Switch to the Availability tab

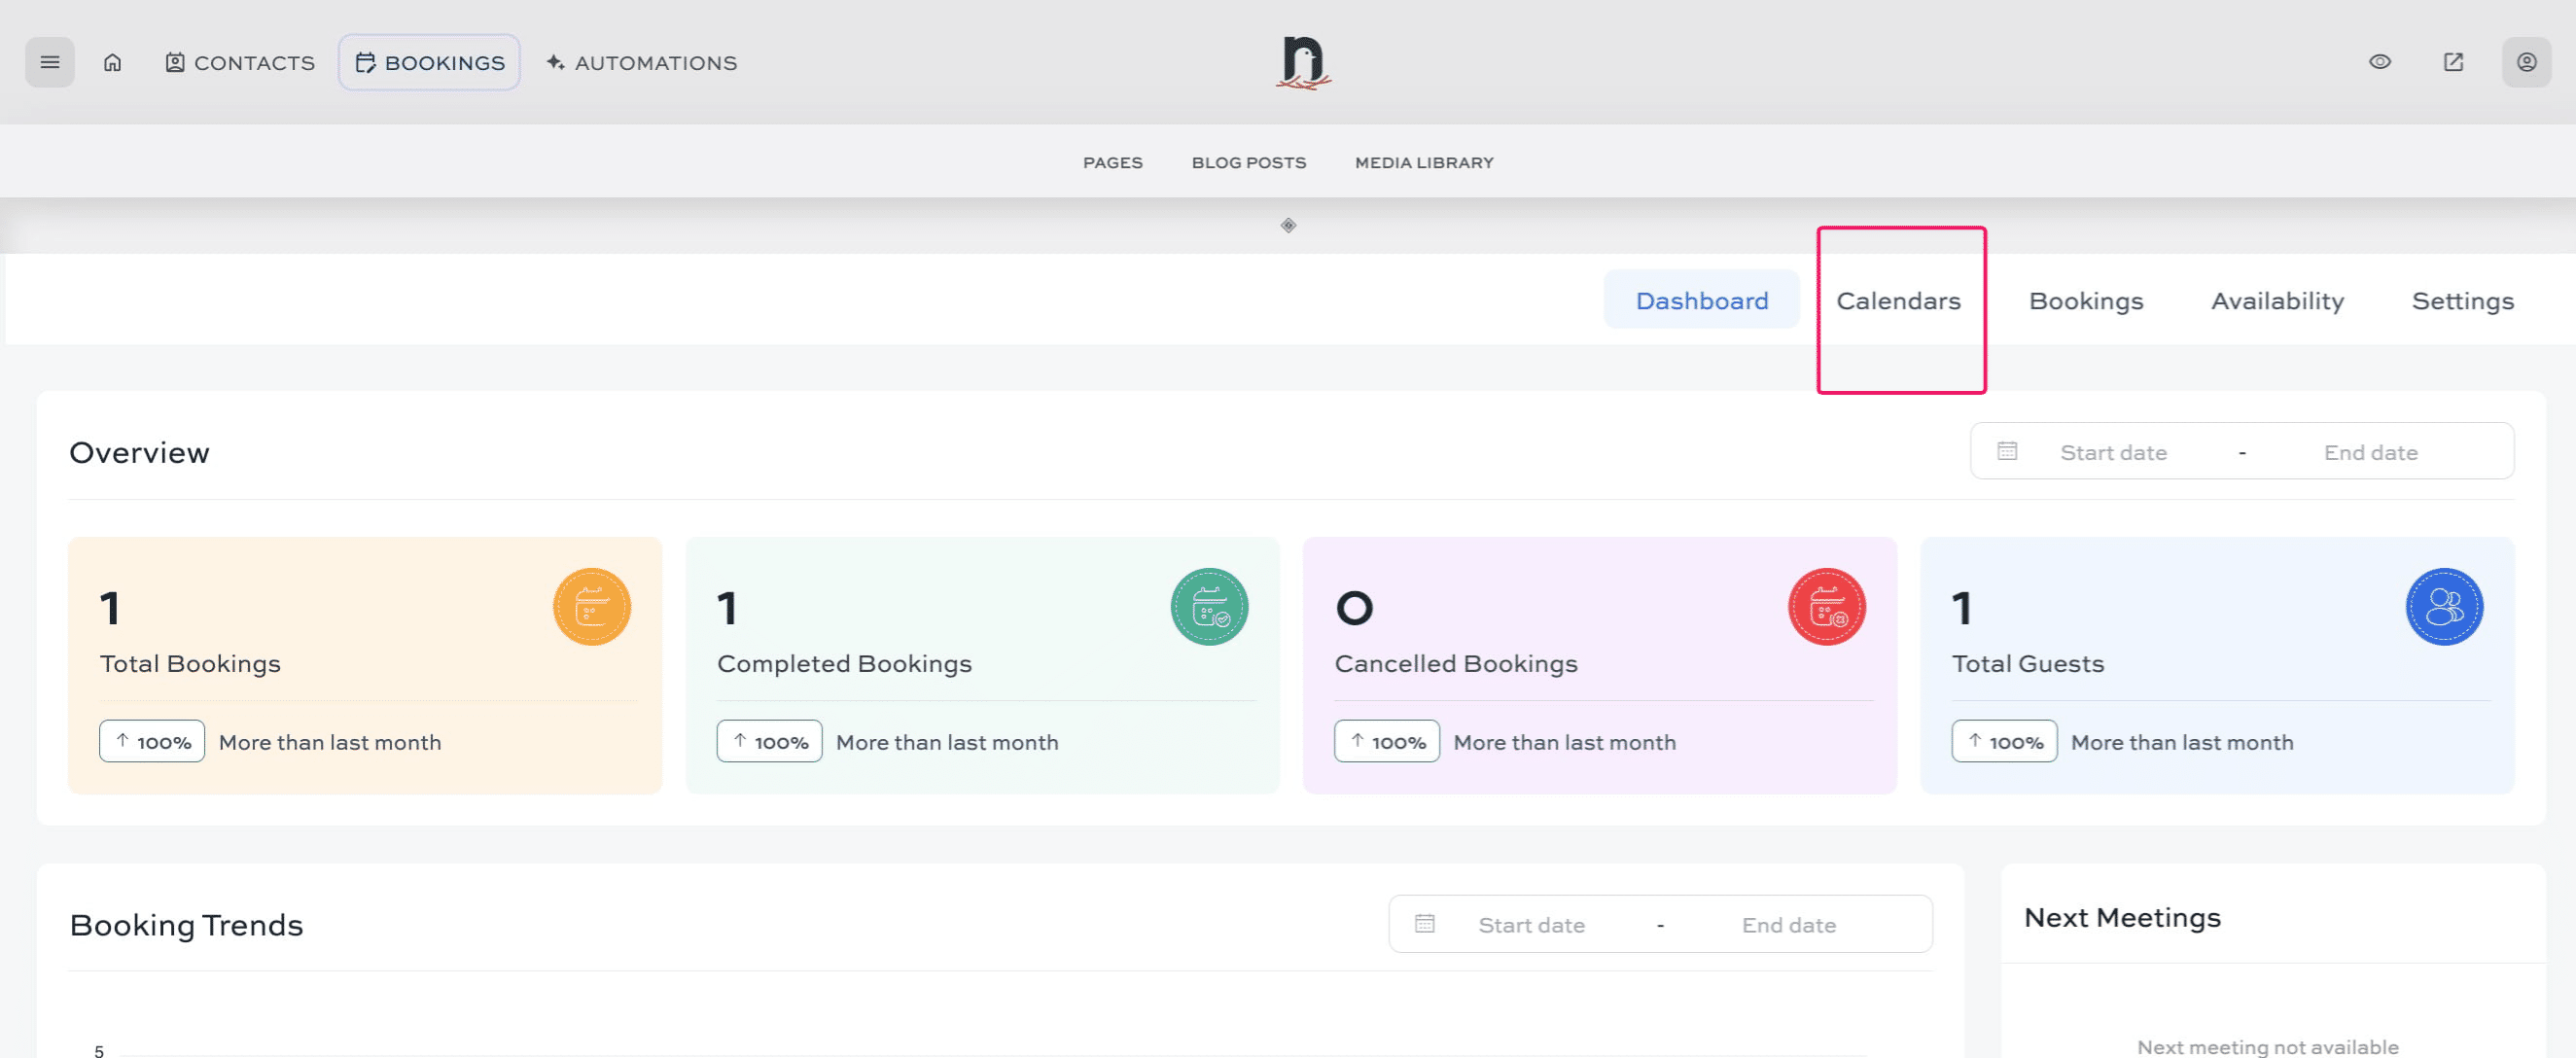coord(2276,300)
